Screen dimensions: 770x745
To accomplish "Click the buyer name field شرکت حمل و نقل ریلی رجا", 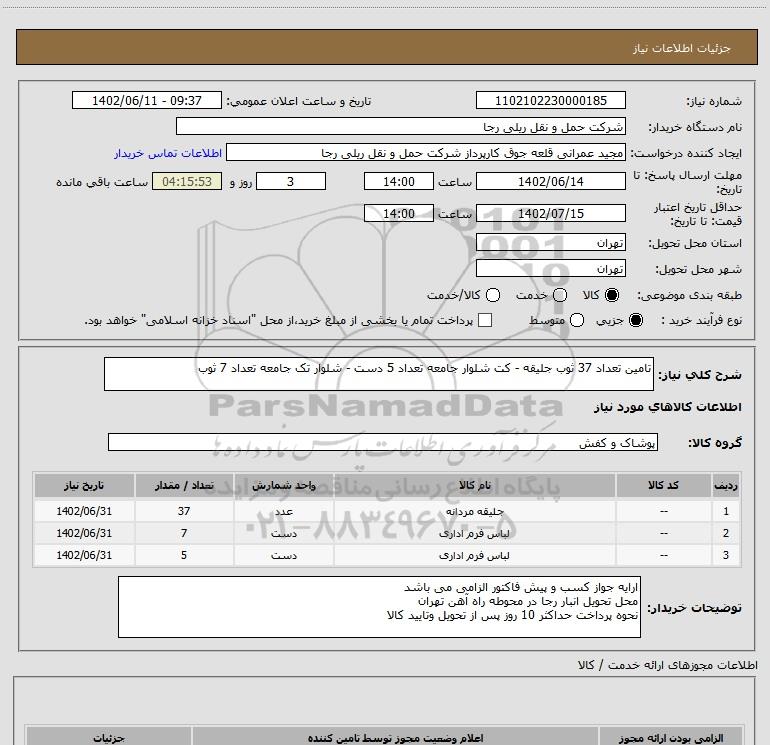I will [401, 126].
